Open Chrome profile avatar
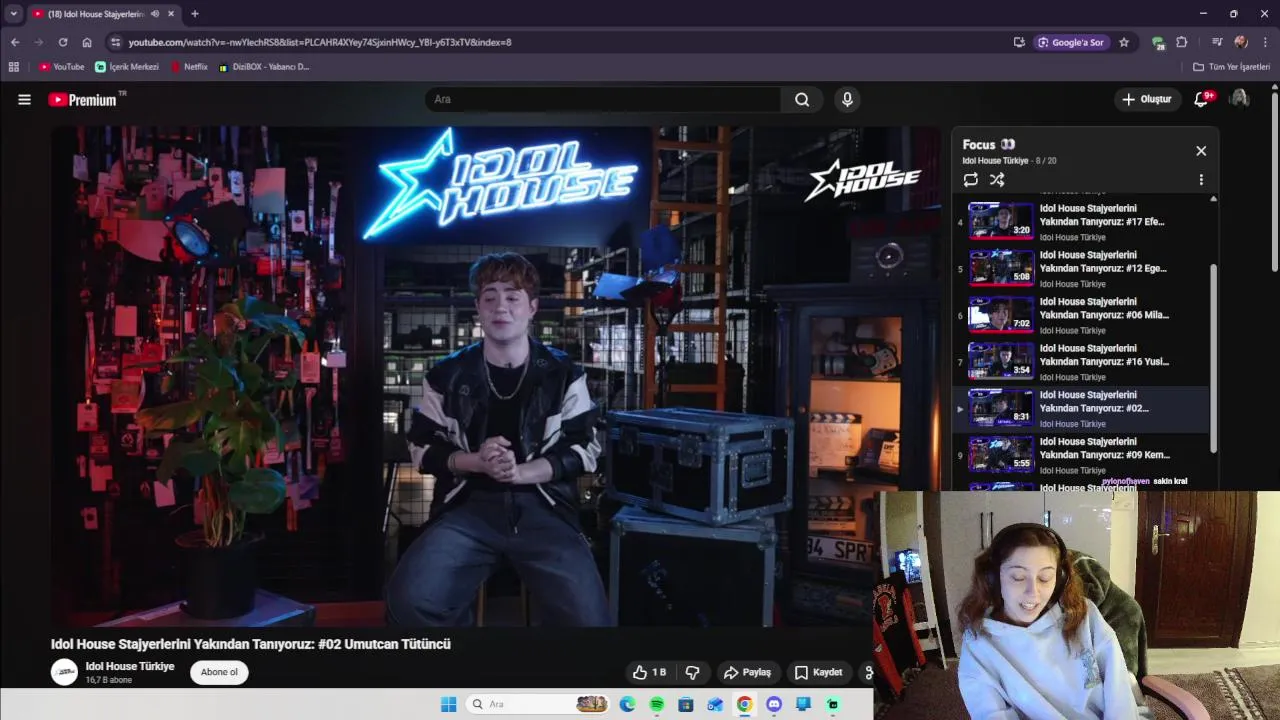This screenshot has height=720, width=1280. click(x=1241, y=42)
